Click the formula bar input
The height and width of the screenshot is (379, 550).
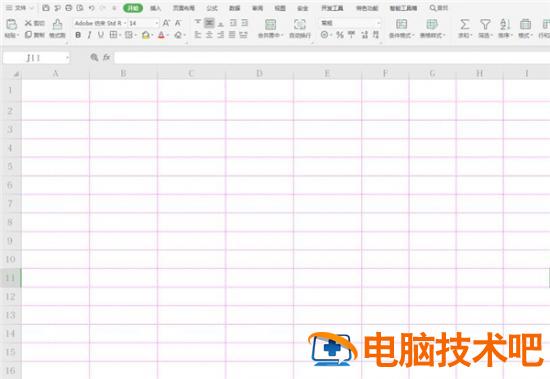tap(332, 58)
